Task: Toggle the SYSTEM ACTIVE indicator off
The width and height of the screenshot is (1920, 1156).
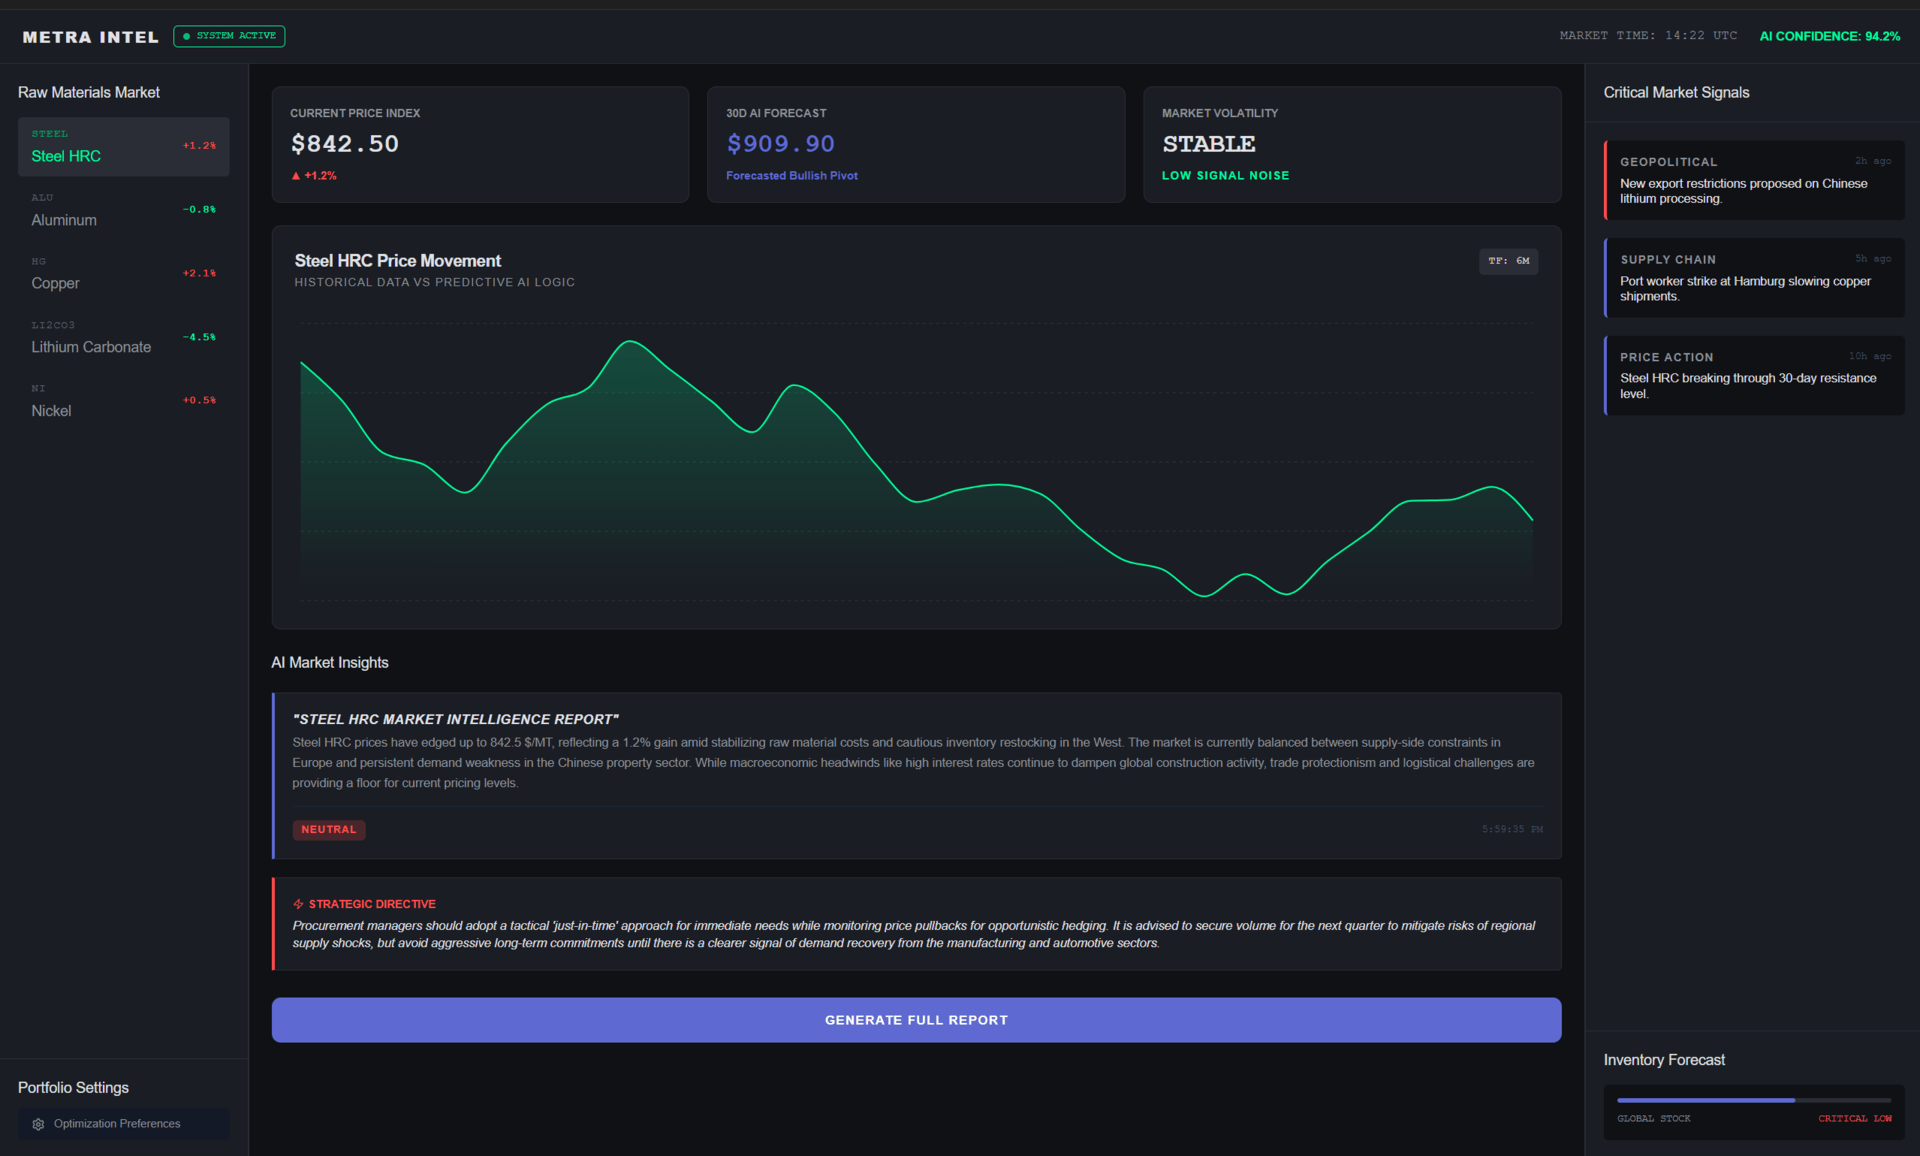Action: (229, 36)
